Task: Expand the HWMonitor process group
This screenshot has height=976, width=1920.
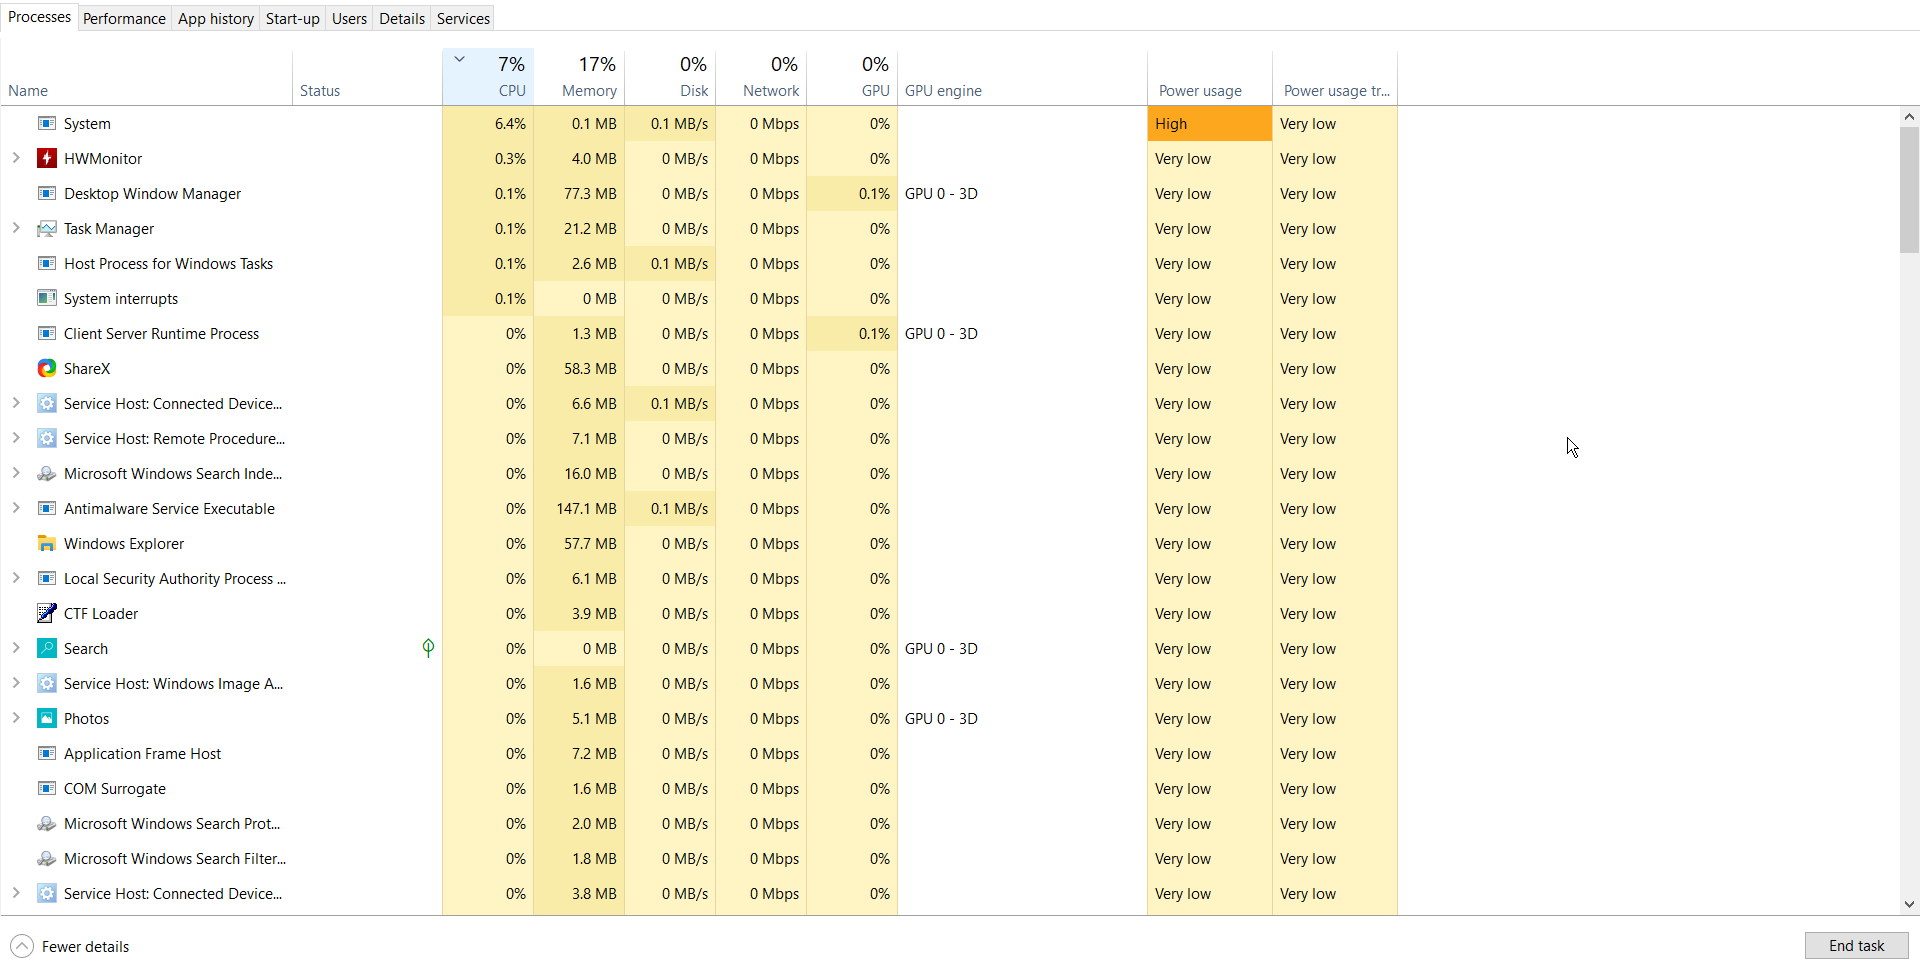Action: click(16, 158)
